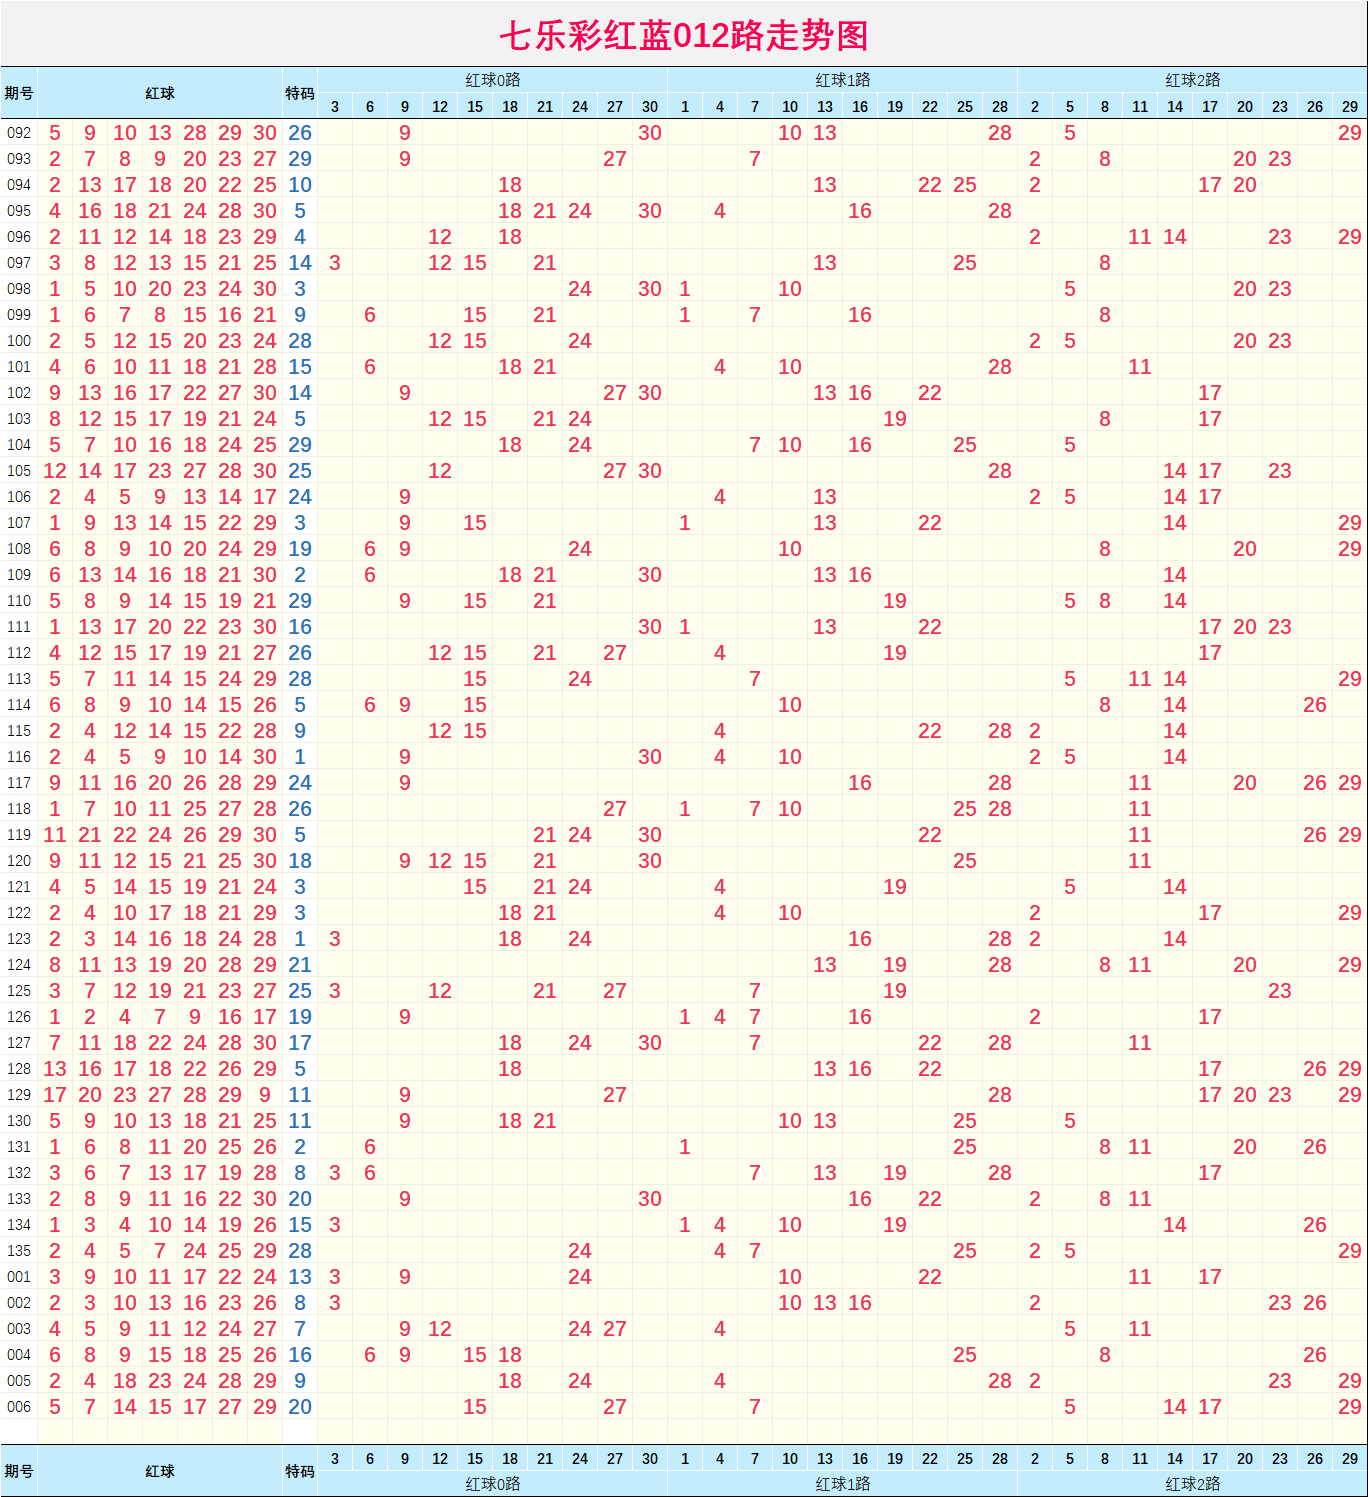
Task: Click trend cell 3 in row 125
Action: (335, 991)
